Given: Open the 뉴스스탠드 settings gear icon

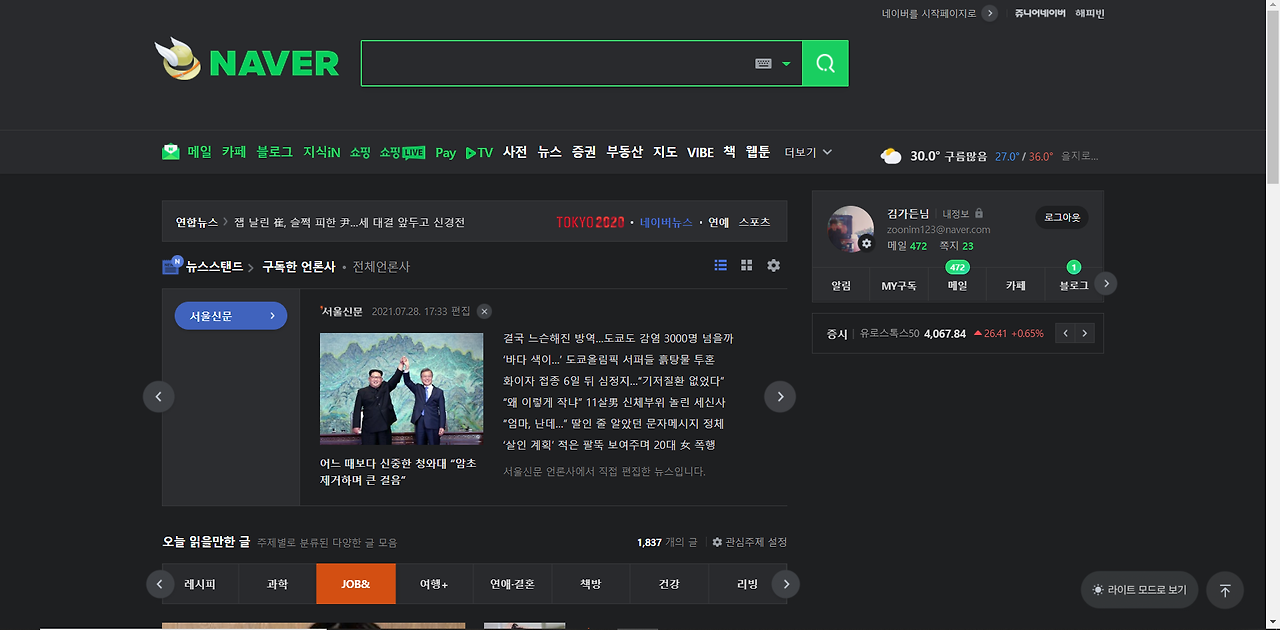Looking at the screenshot, I should (x=772, y=265).
